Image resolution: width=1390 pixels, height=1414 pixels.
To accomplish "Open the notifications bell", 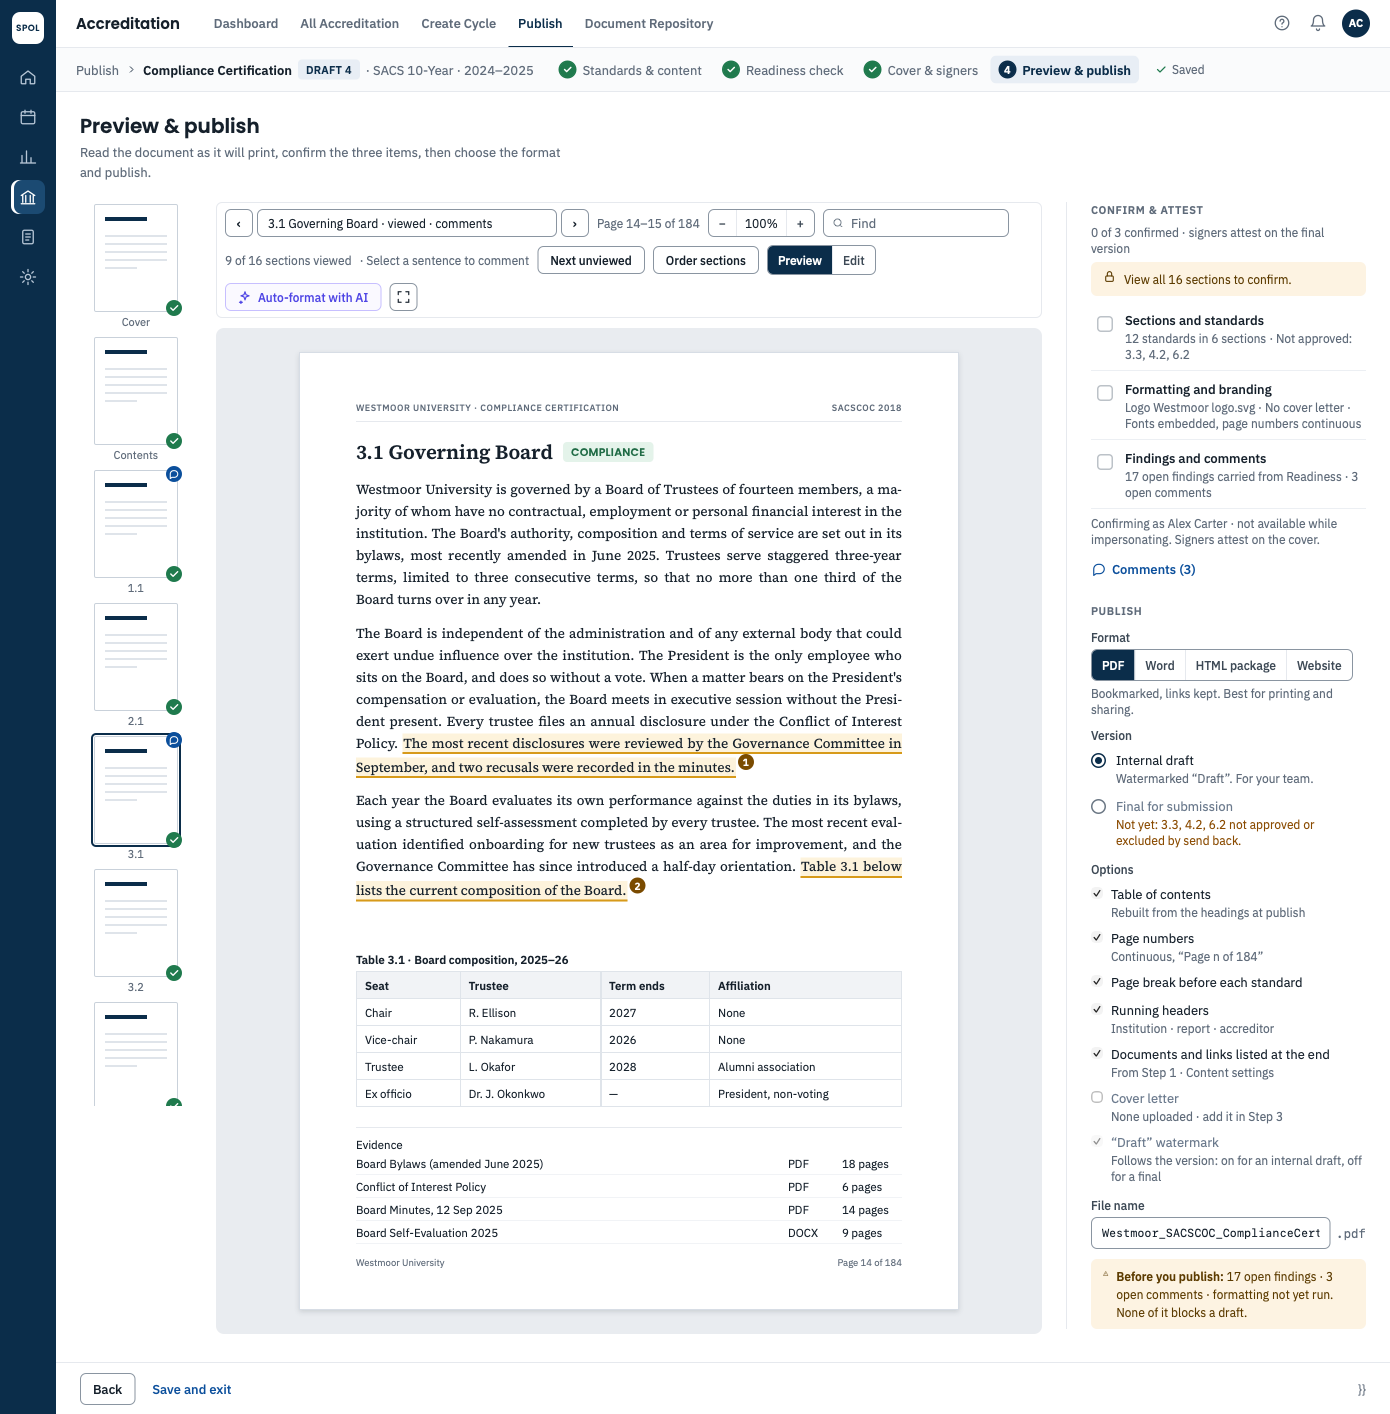I will pos(1318,23).
